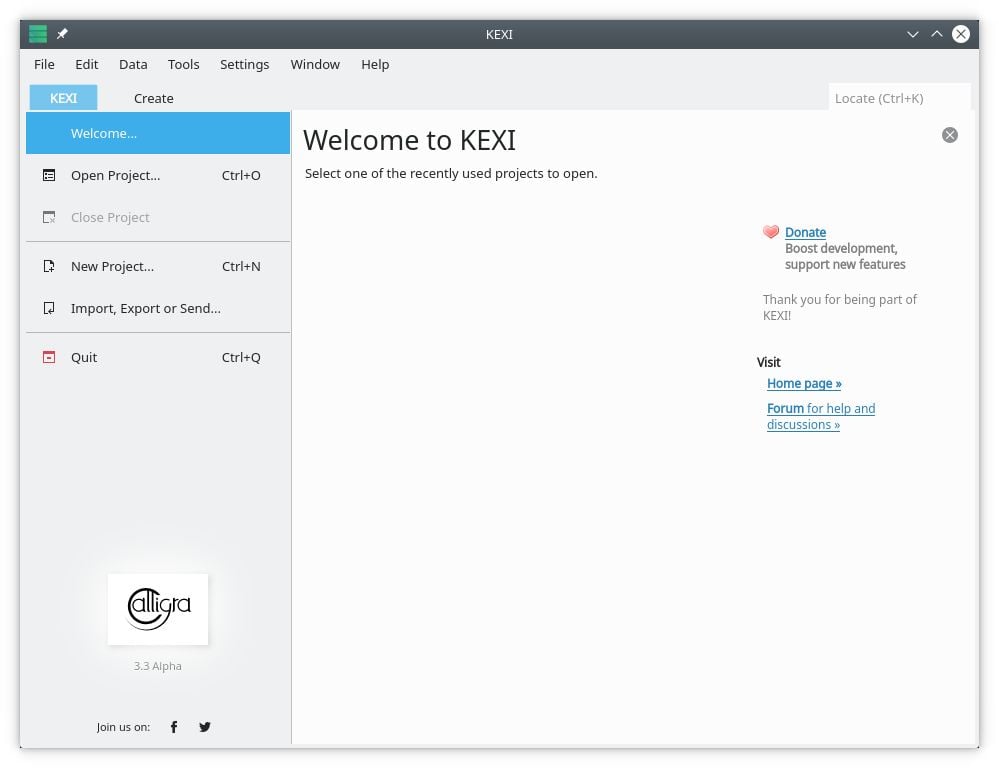Open the Settings menu
Screen dimensions: 999x768
244,64
